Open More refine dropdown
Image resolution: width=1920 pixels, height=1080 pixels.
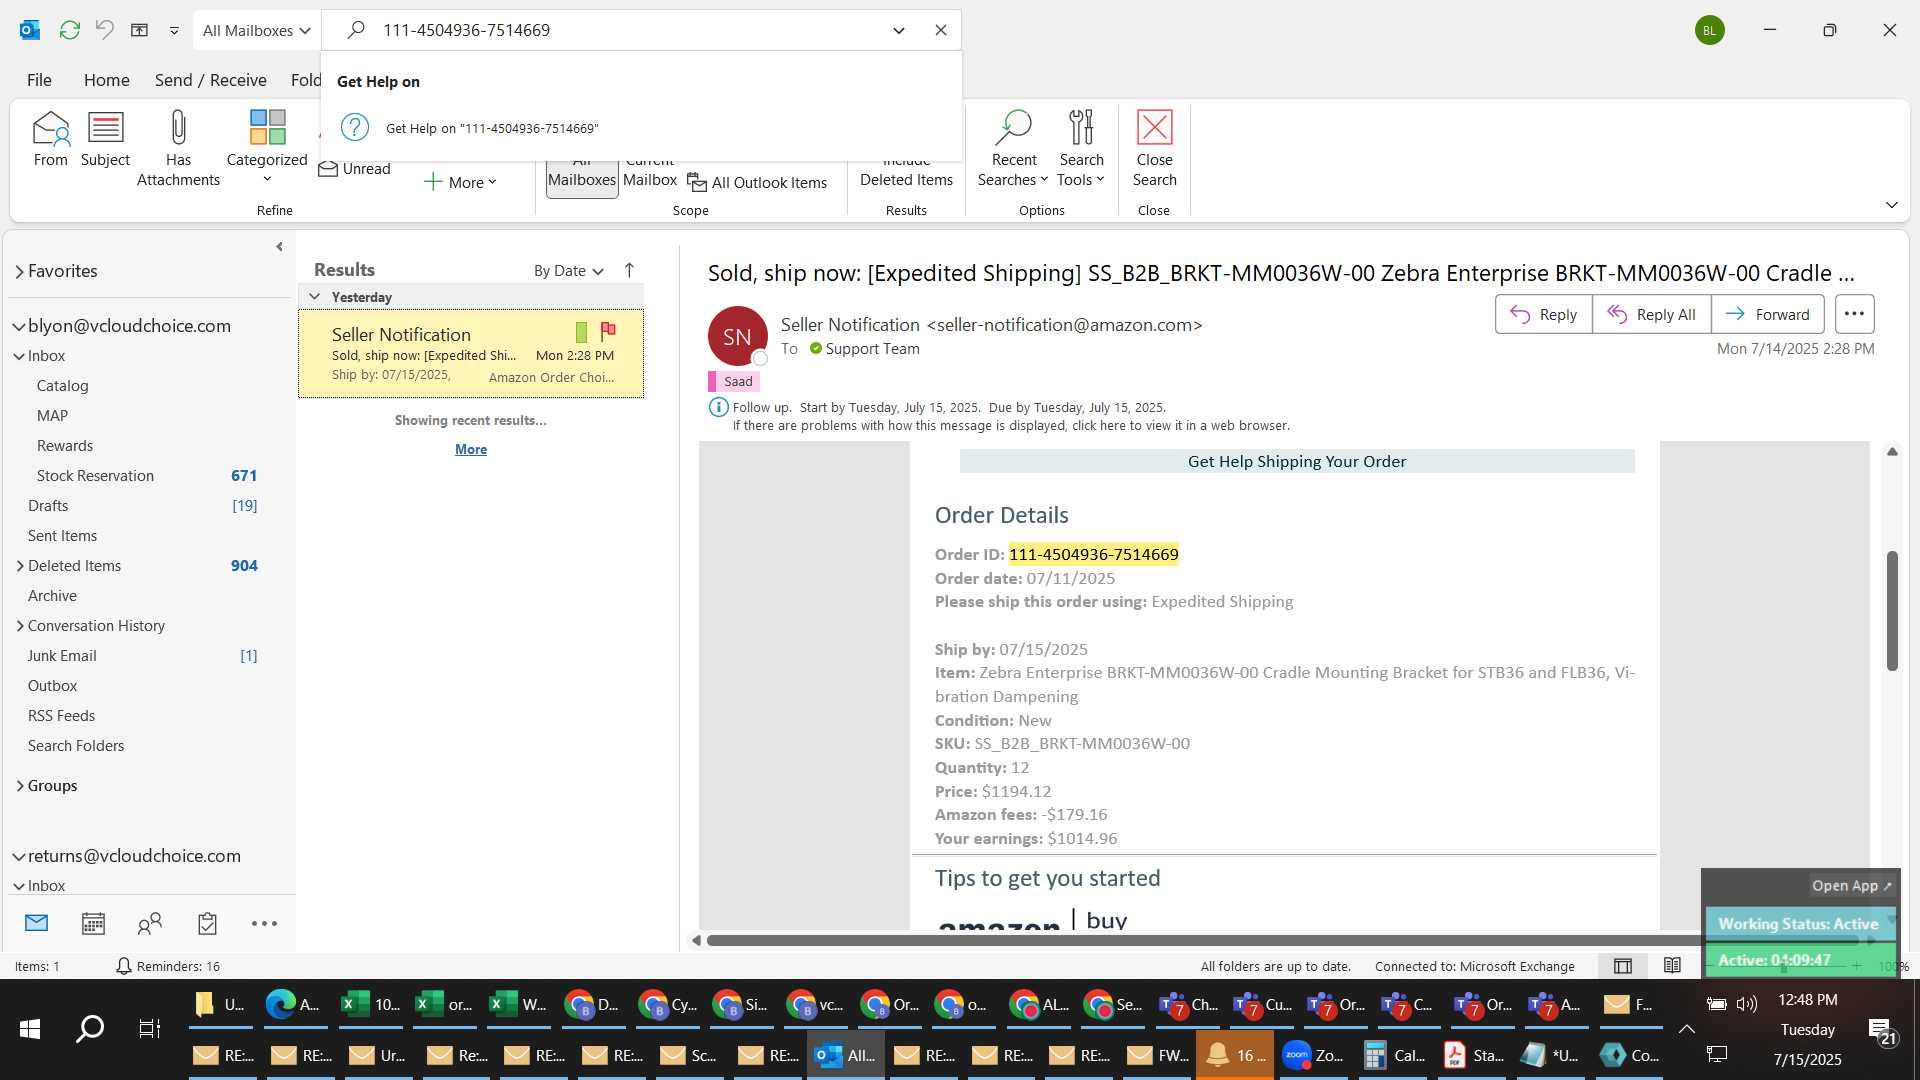pos(461,182)
